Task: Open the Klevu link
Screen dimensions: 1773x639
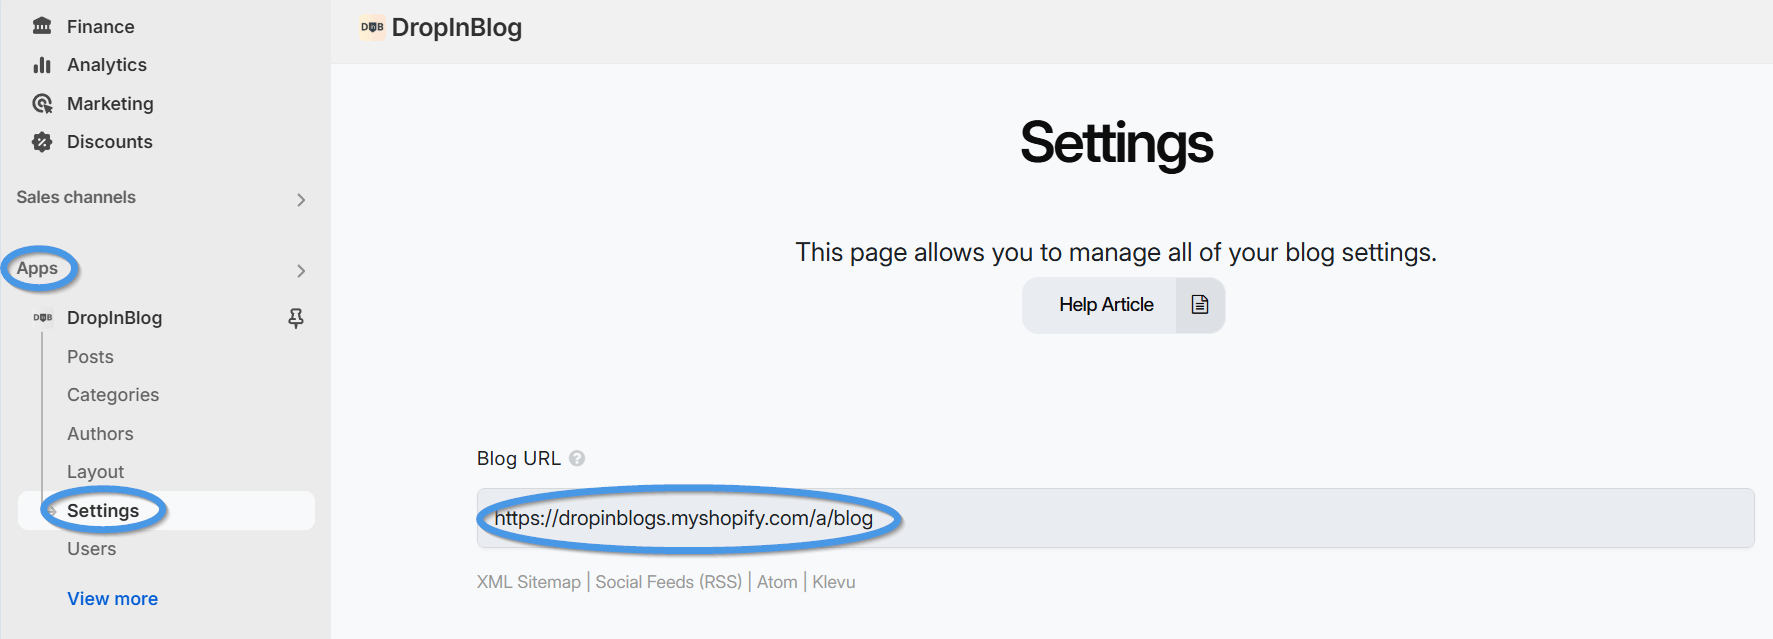Action: 834,582
